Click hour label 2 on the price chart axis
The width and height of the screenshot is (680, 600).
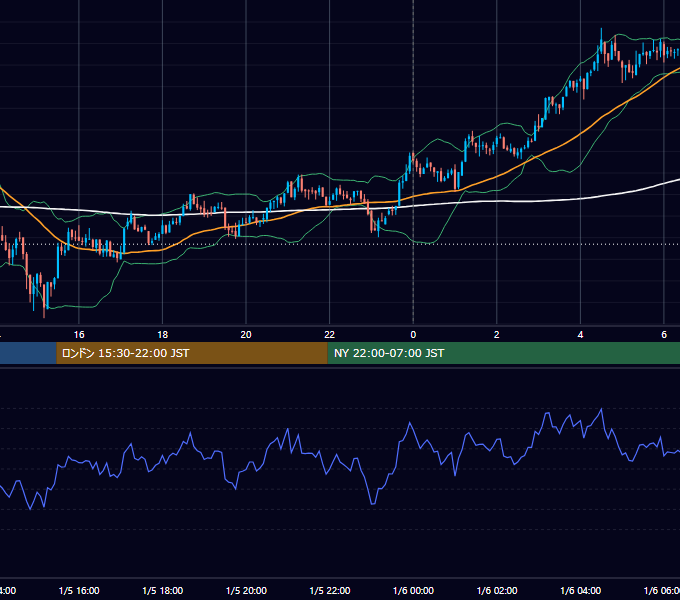coord(497,335)
